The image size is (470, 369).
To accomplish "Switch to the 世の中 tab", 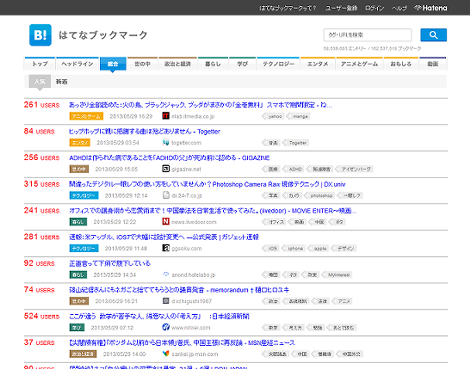I will pos(142,64).
